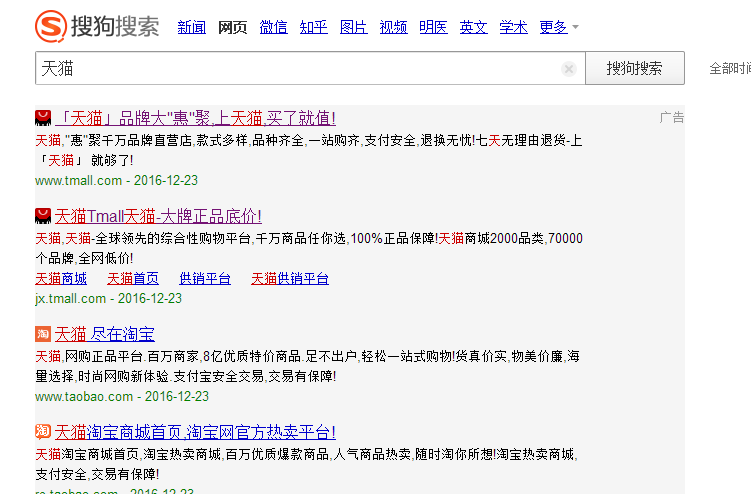The width and height of the screenshot is (751, 494).
Task: Switch to 微信 search
Action: click(x=273, y=27)
